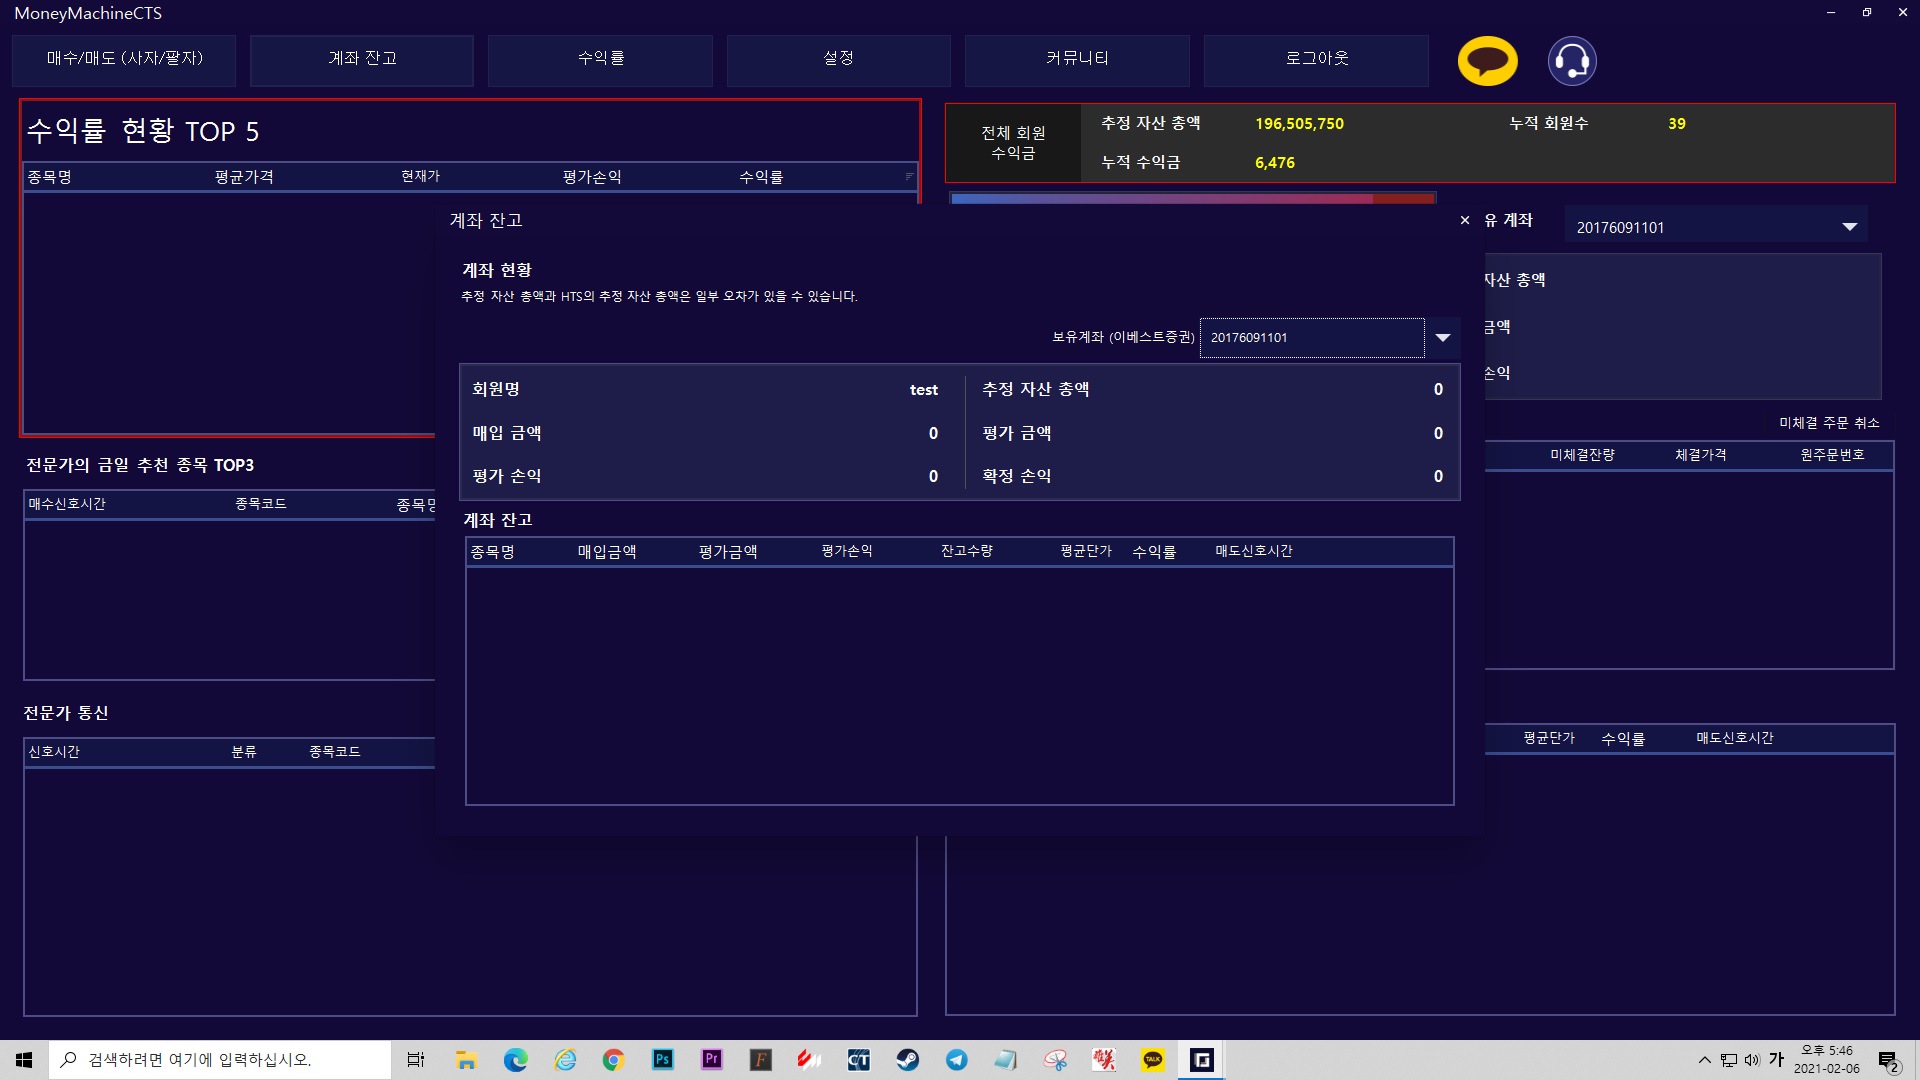The height and width of the screenshot is (1080, 1920).
Task: Click the filter icon in 수익률 column header
Action: point(909,176)
